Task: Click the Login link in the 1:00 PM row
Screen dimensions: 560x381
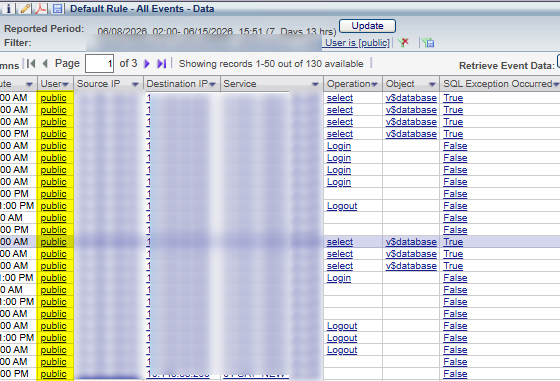Action: pos(339,278)
